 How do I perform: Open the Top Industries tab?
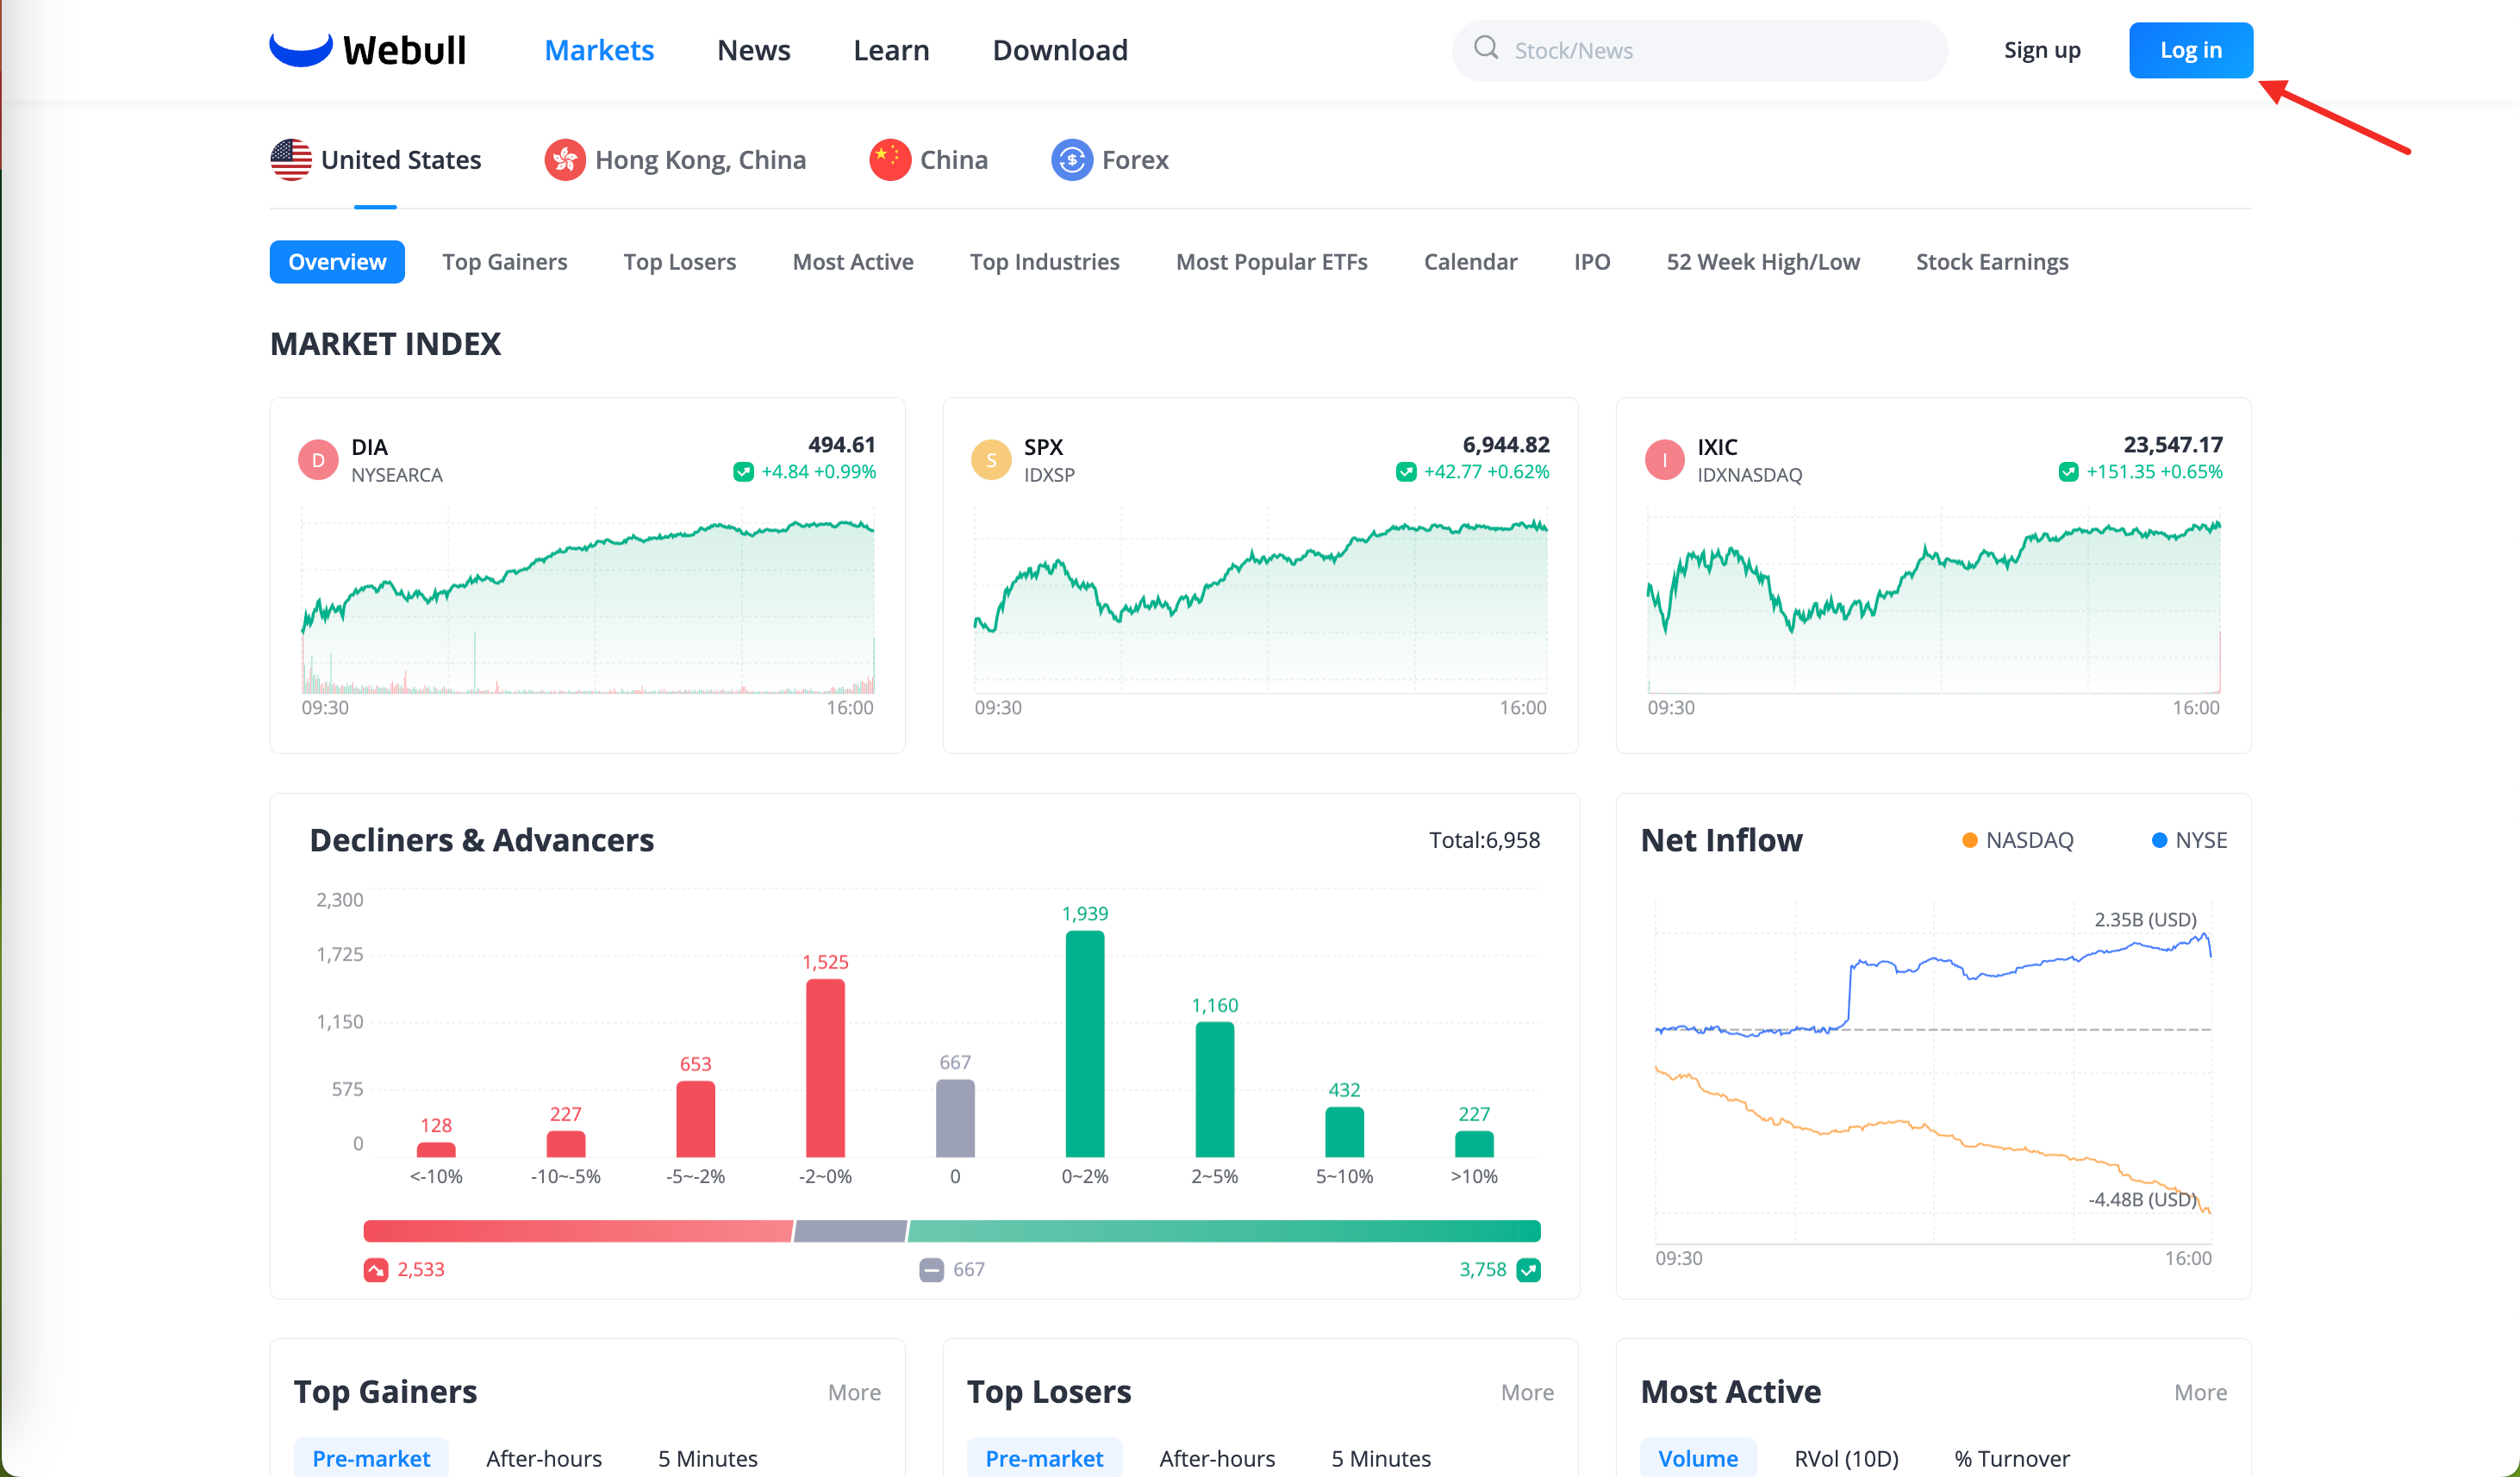1044,262
